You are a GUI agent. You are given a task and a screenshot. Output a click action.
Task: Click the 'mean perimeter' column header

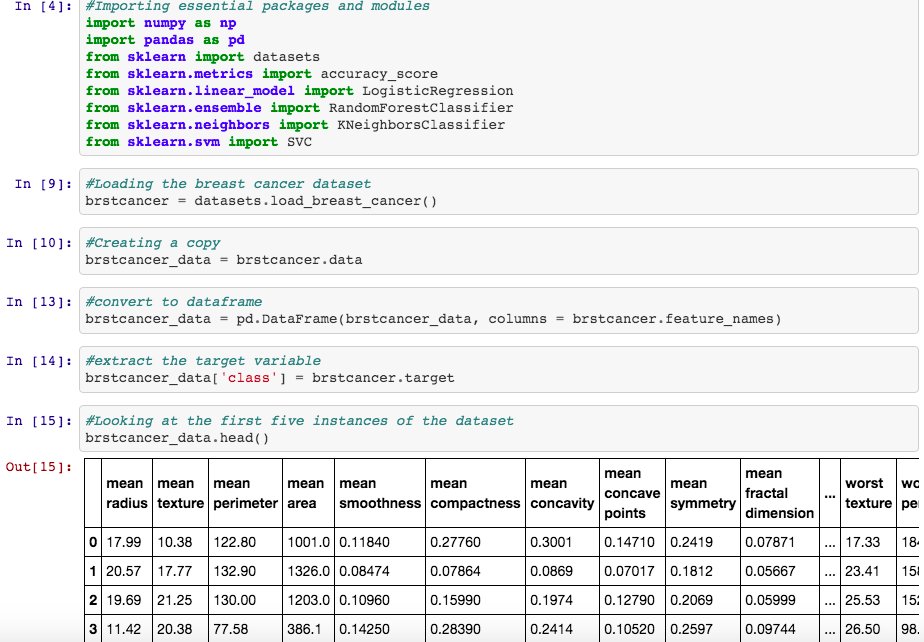pos(245,493)
